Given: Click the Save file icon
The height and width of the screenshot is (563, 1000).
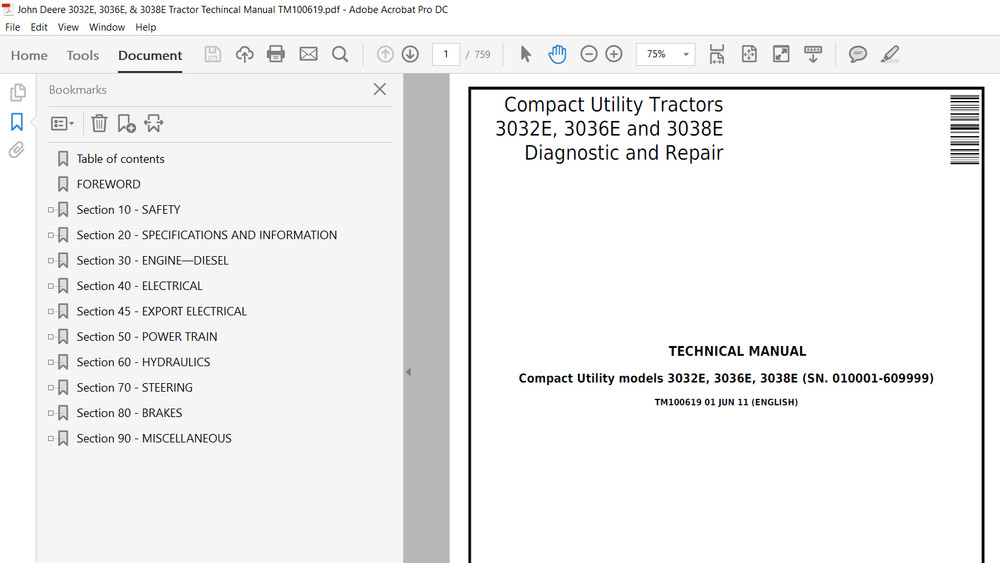Looking at the screenshot, I should click(212, 54).
